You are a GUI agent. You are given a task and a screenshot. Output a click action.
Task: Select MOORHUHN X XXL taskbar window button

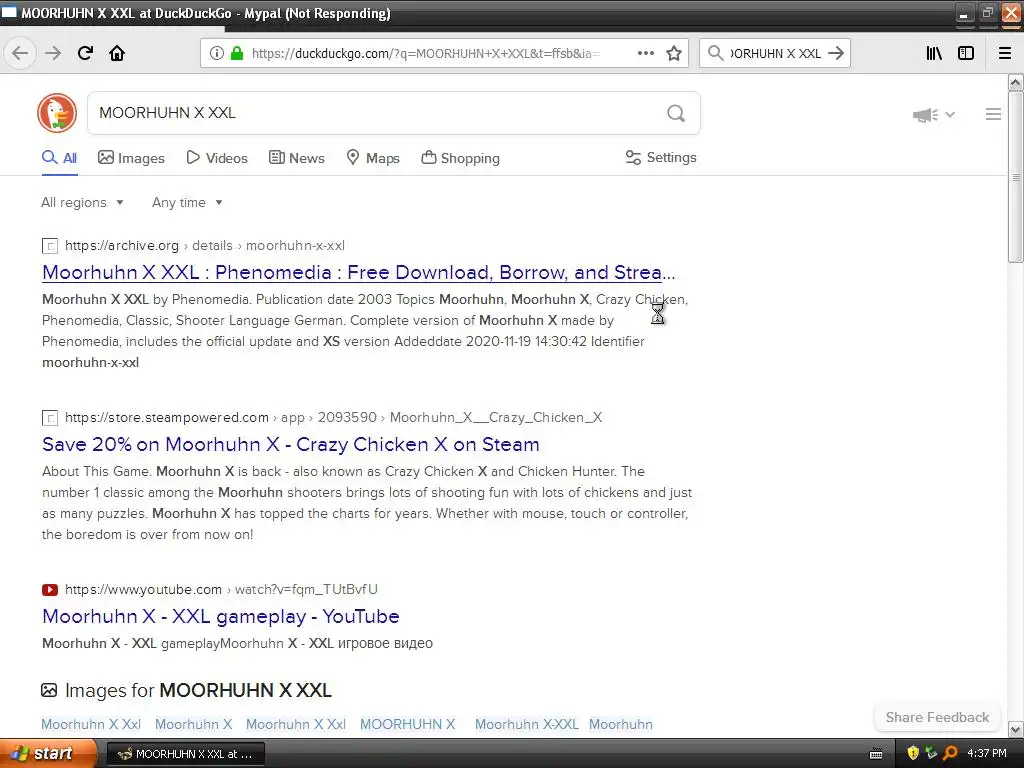tap(185, 754)
